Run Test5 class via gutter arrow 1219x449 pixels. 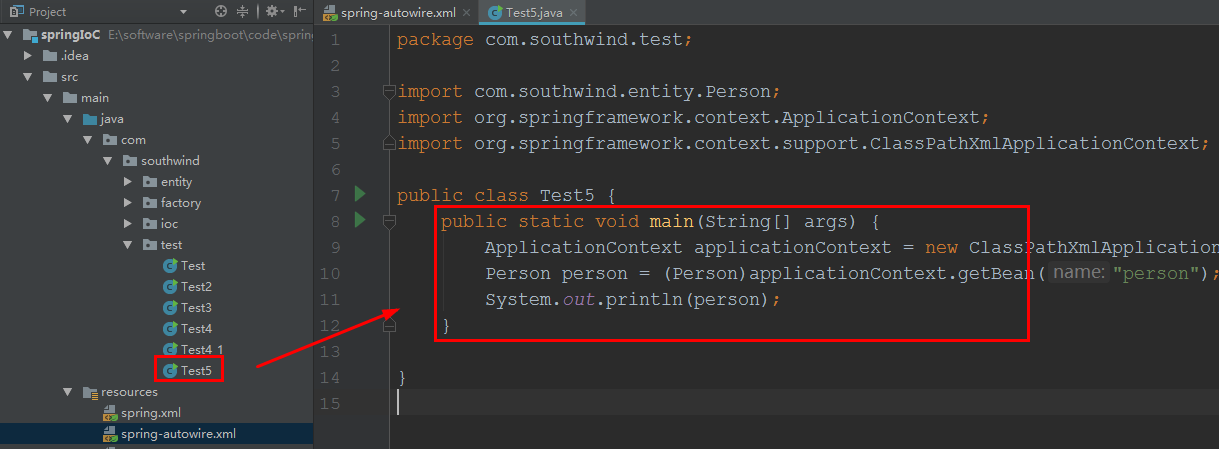point(360,193)
